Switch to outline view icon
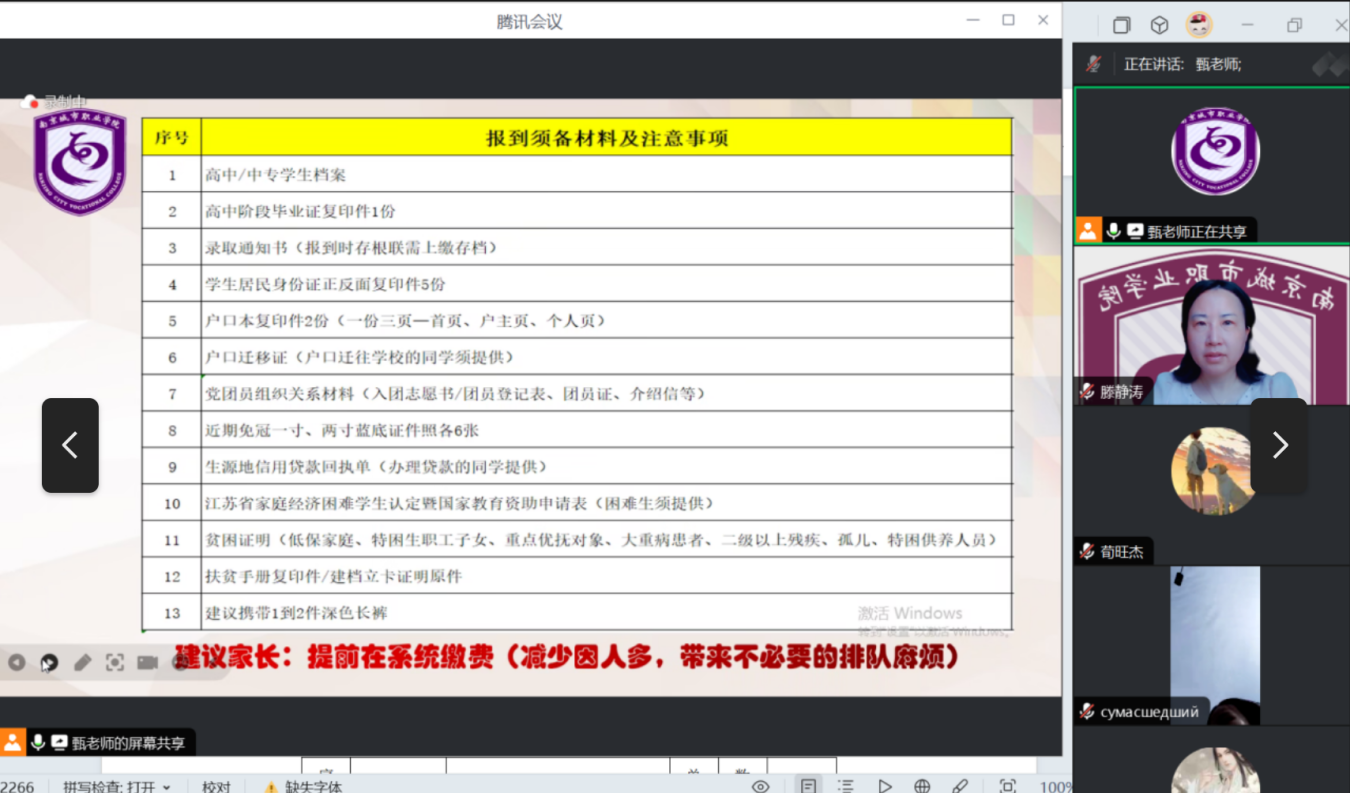 (846, 786)
